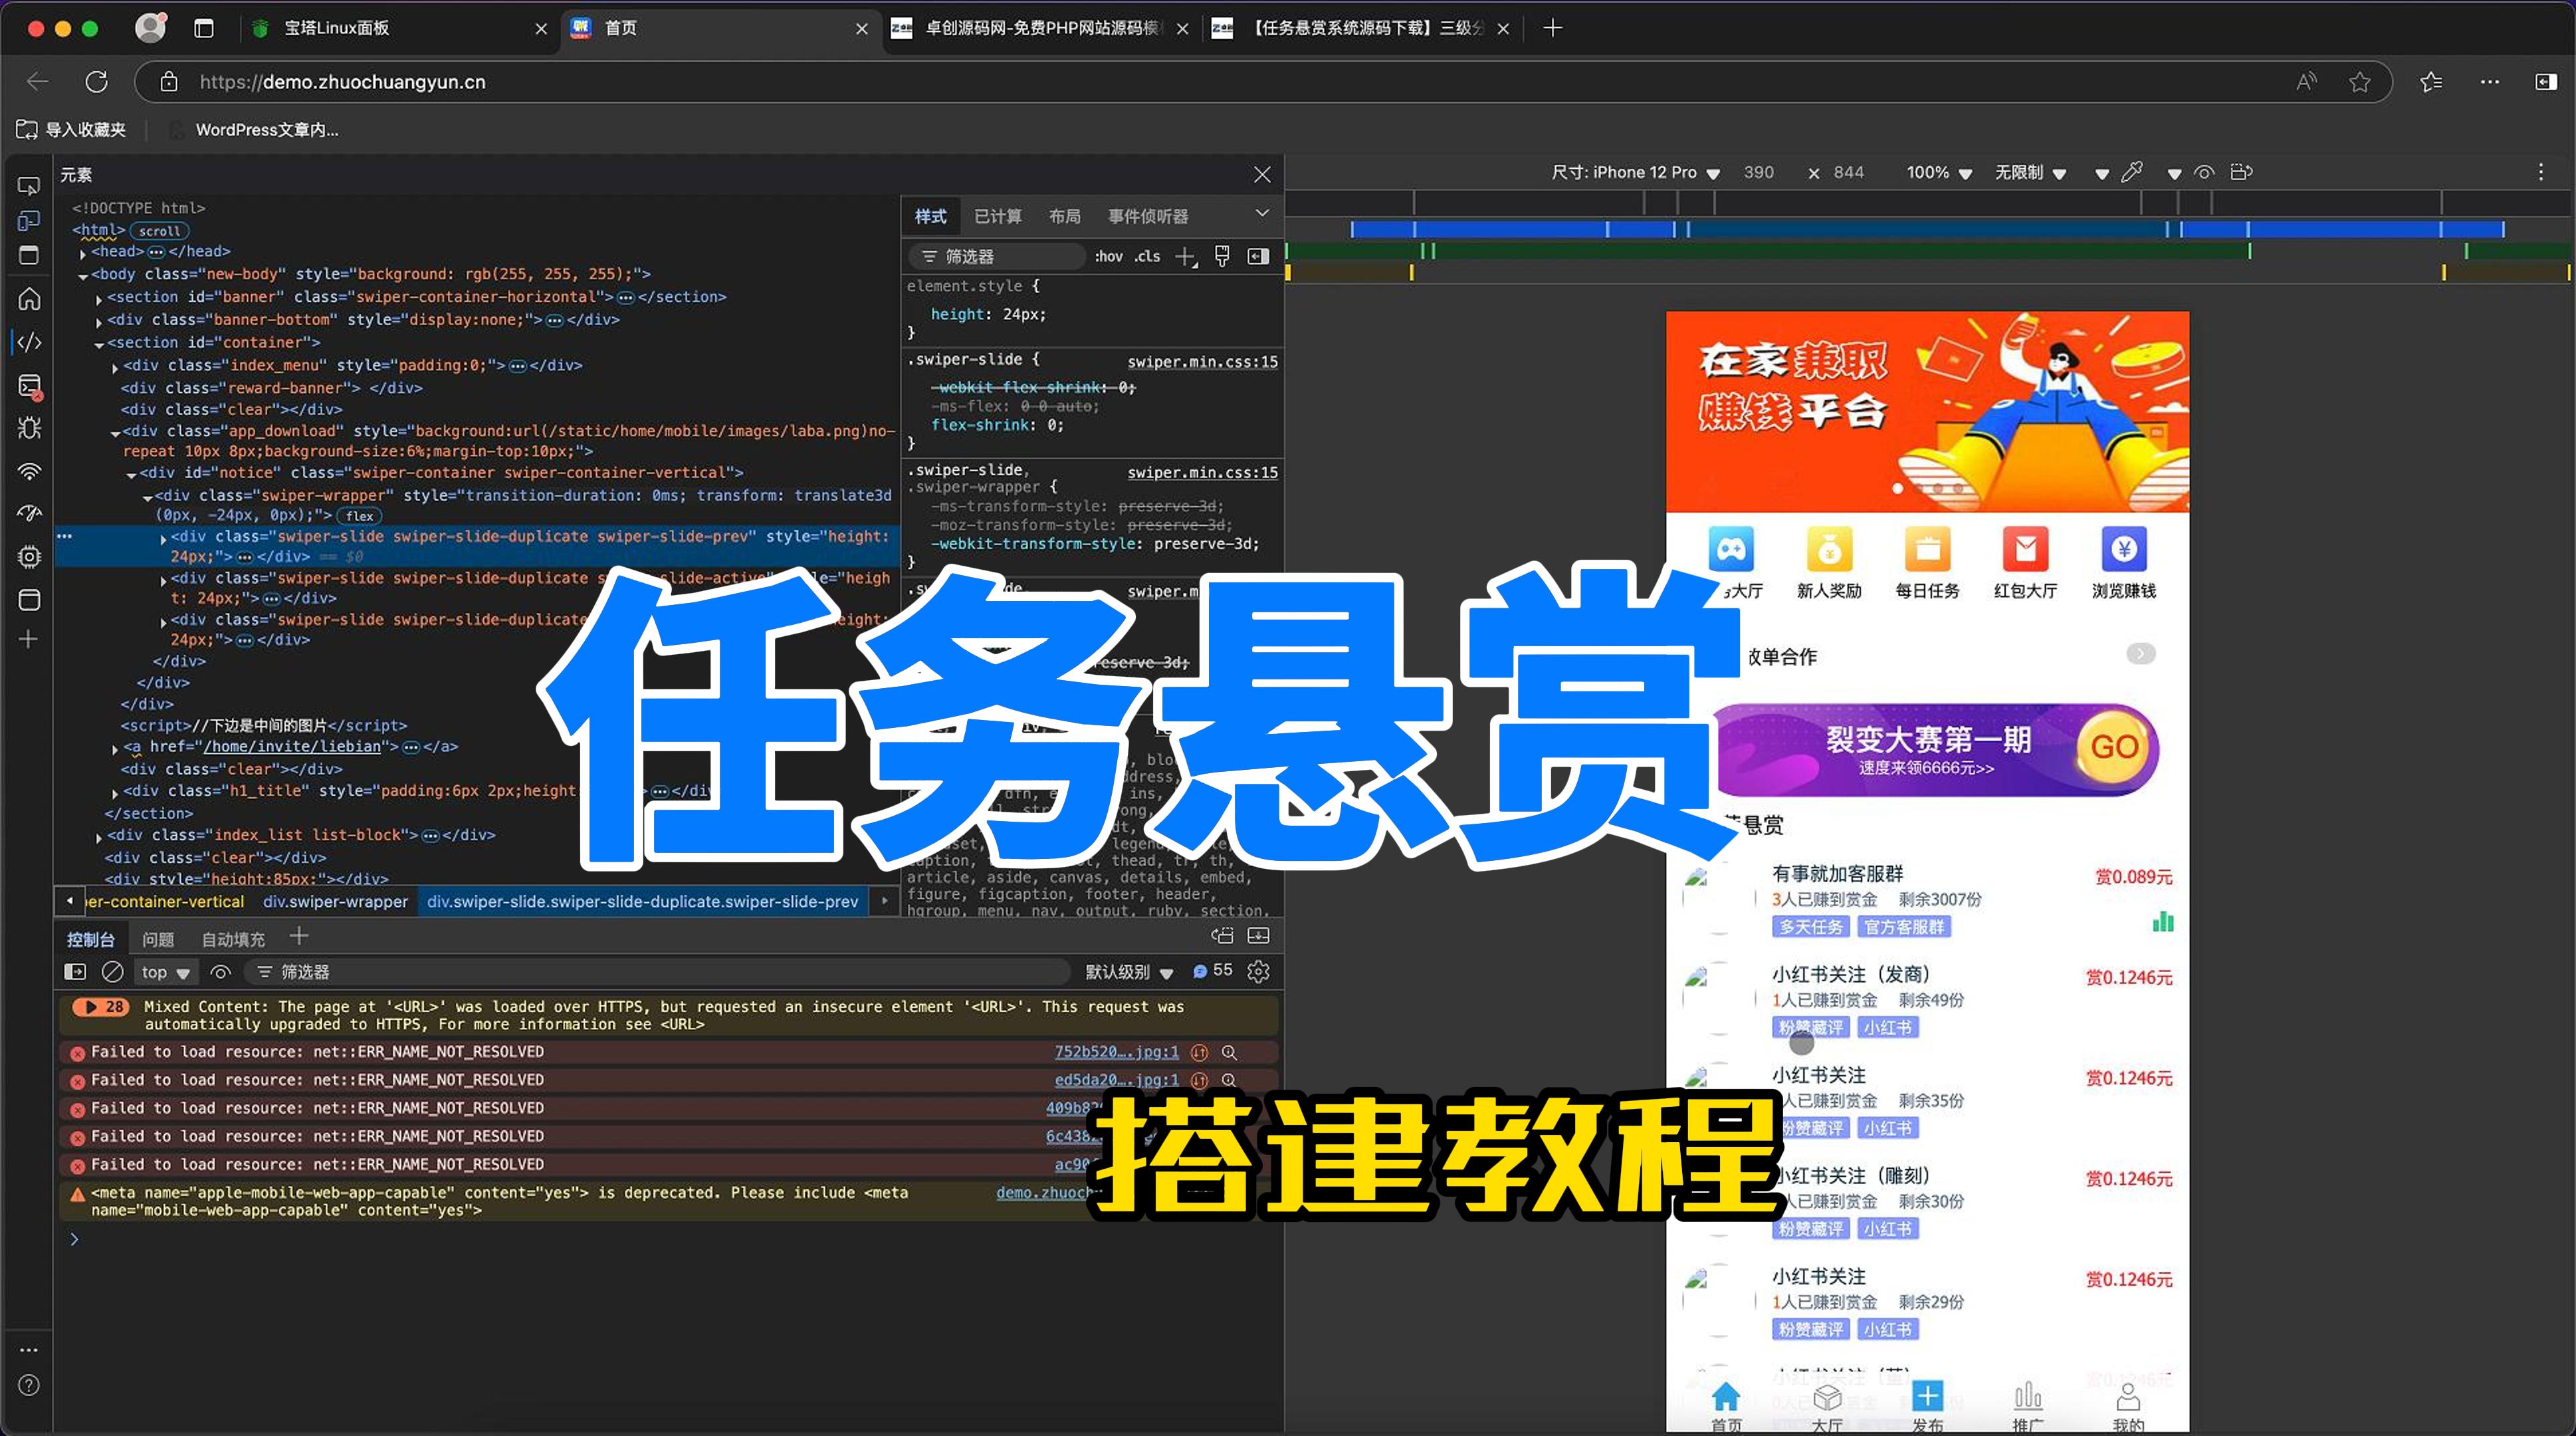This screenshot has height=1436, width=2576.
Task: Click the eyedropper icon in device toolbar
Action: tap(2132, 172)
